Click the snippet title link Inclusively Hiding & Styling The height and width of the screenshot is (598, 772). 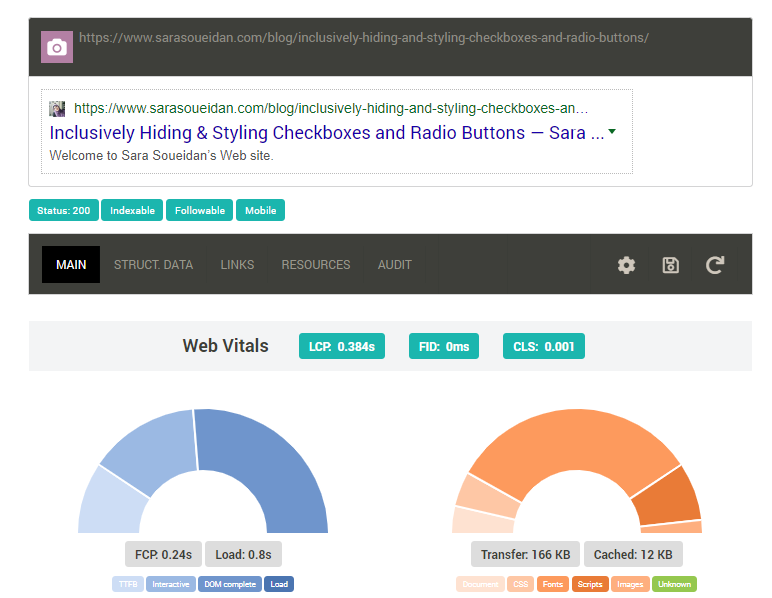pyautogui.click(x=327, y=133)
